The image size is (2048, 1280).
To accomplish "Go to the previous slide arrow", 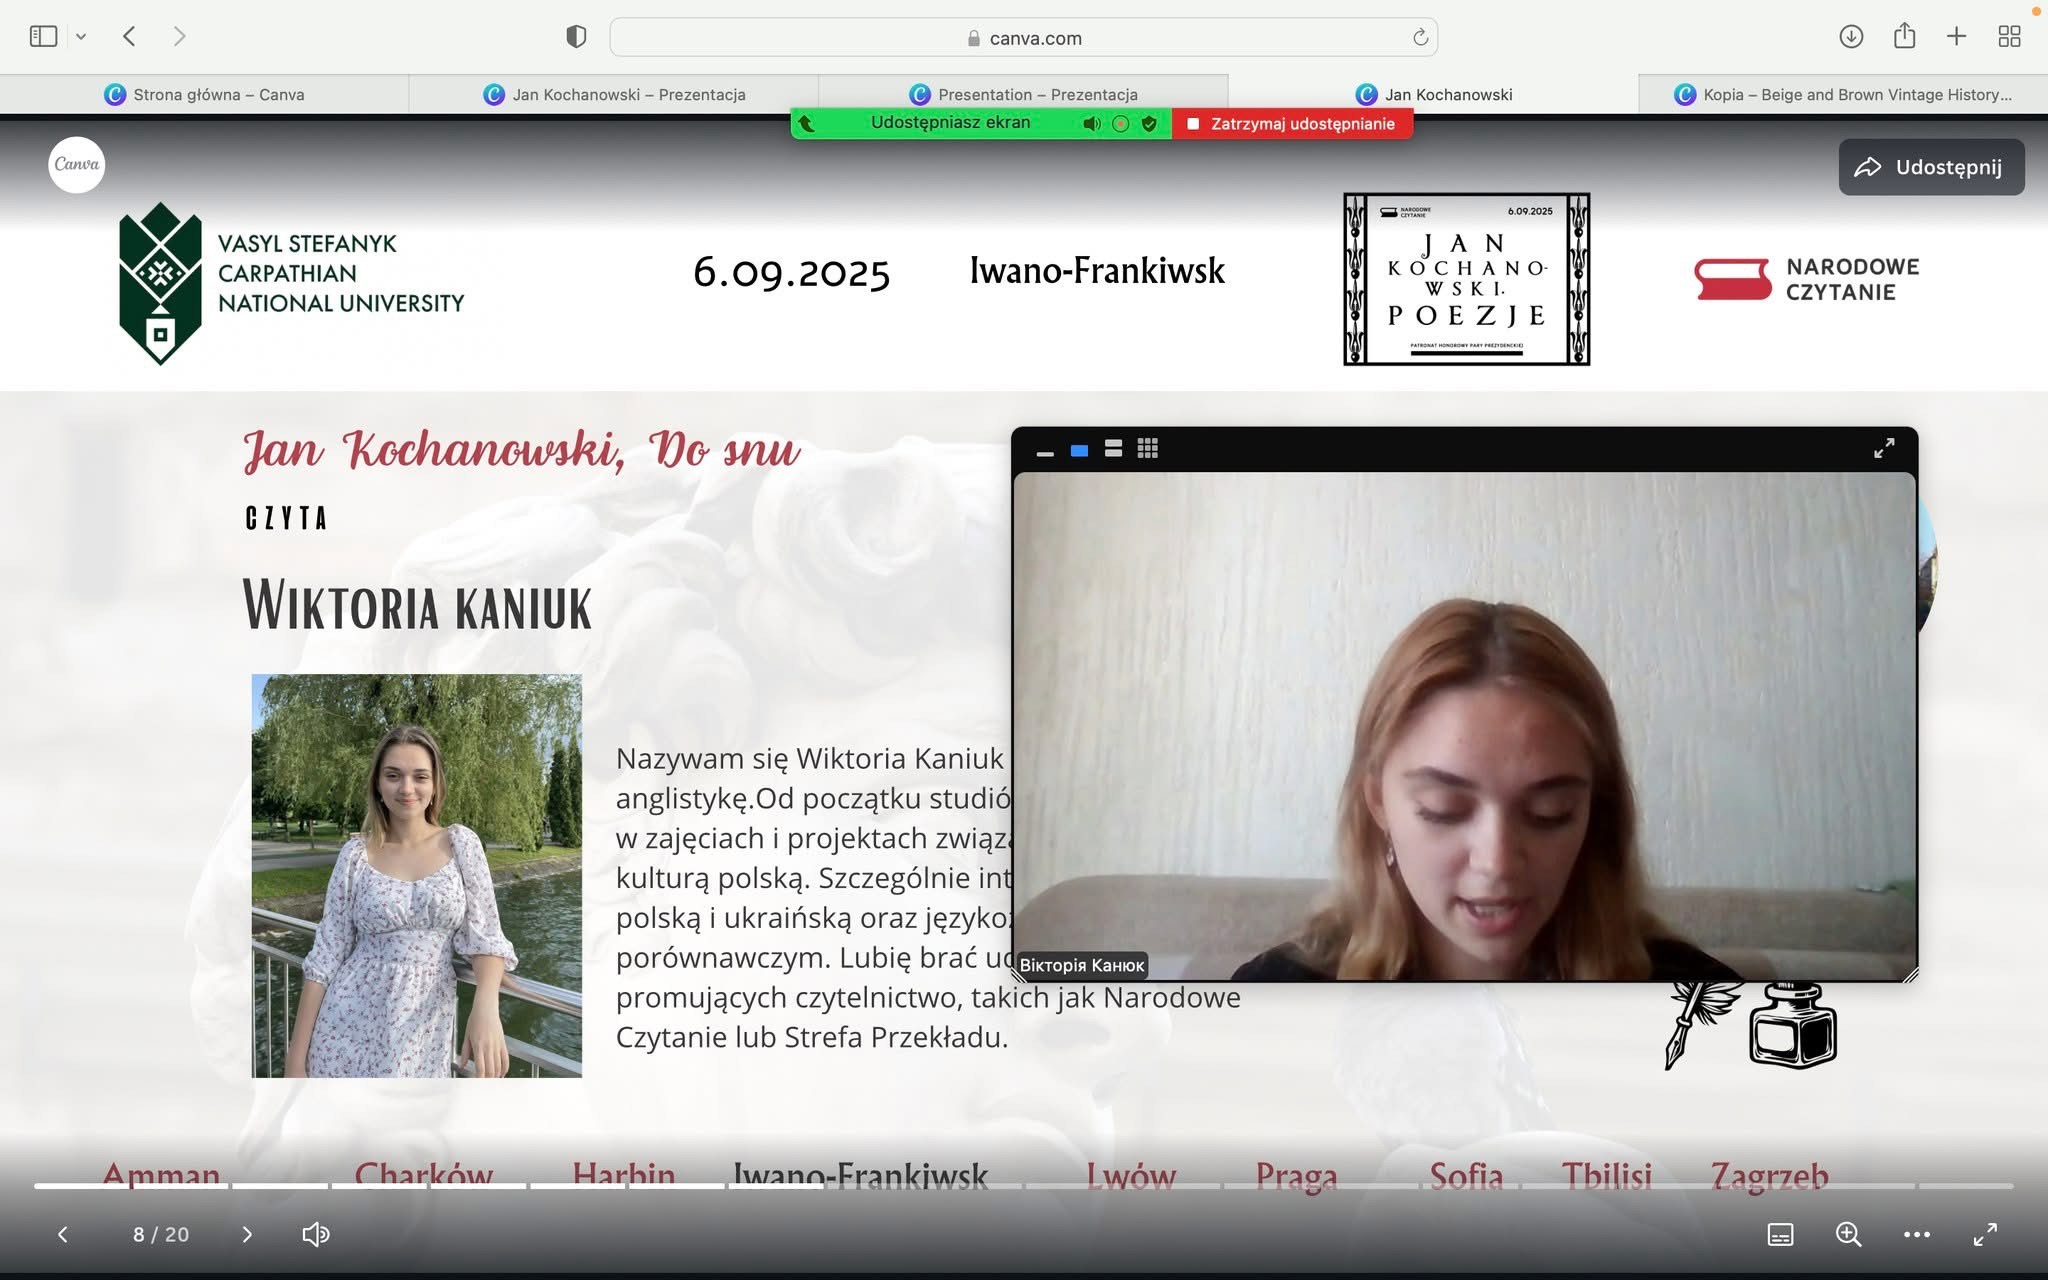I will coord(63,1235).
